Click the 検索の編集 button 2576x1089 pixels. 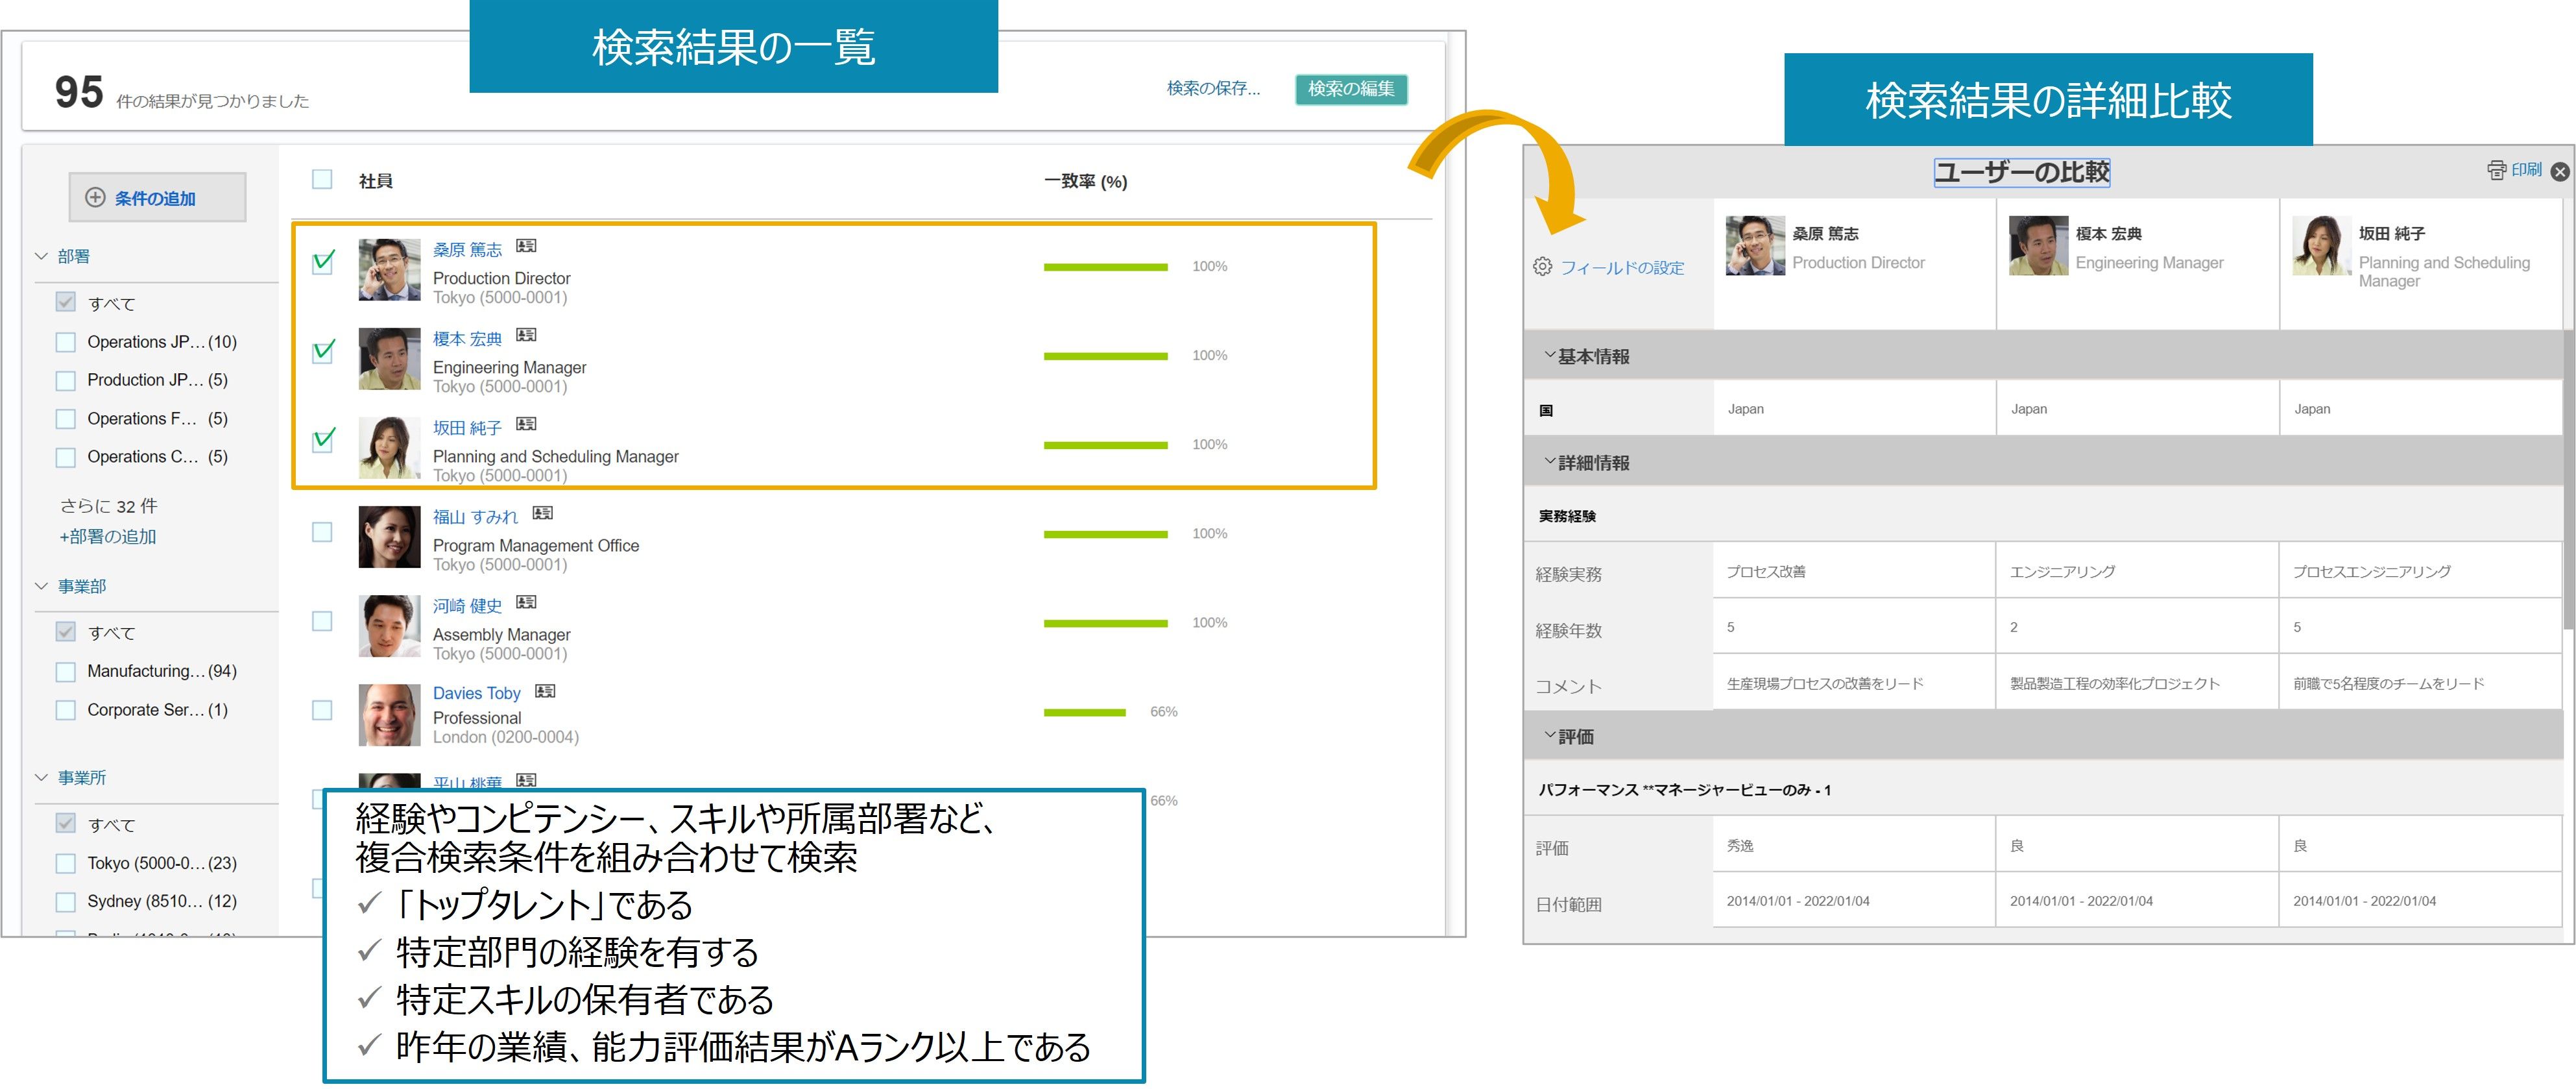tap(1351, 89)
